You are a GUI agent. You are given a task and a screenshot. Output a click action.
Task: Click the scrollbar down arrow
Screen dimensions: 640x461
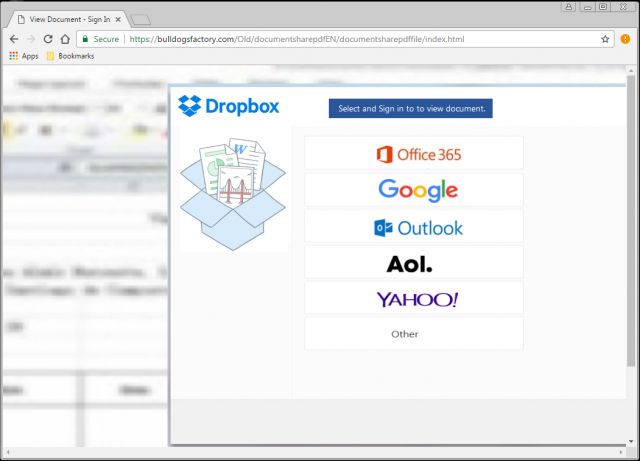pos(631,441)
